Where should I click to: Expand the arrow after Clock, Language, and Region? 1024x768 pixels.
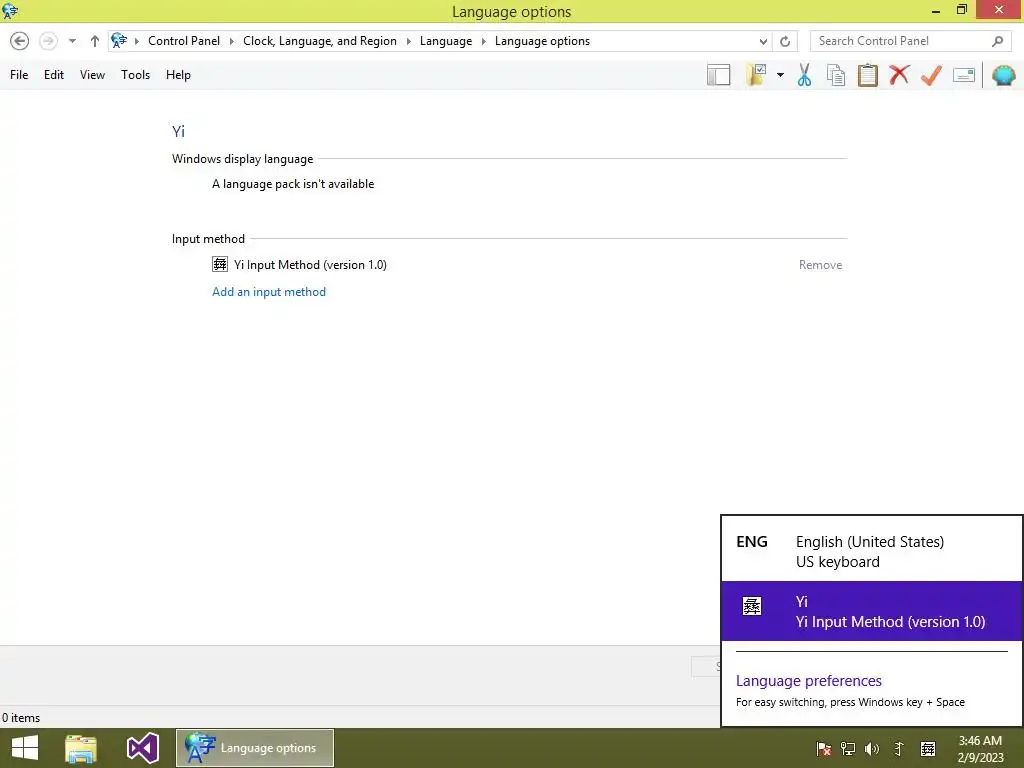point(408,41)
